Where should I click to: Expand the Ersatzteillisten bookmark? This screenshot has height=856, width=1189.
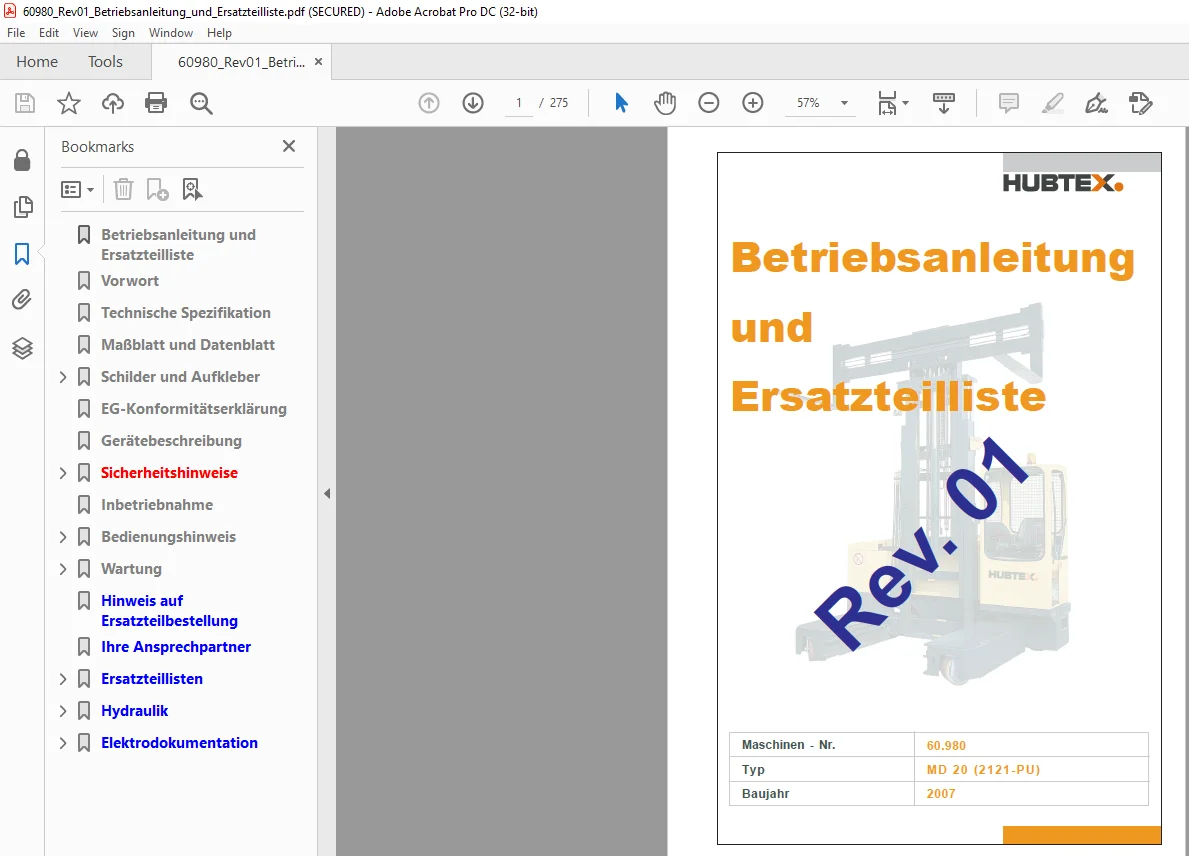pos(63,679)
